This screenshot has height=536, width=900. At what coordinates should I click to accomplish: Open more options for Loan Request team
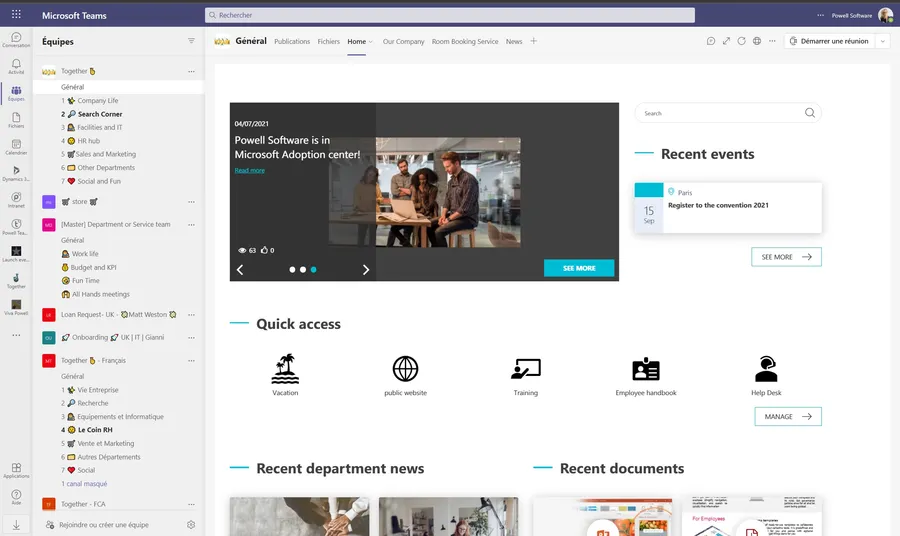point(191,314)
